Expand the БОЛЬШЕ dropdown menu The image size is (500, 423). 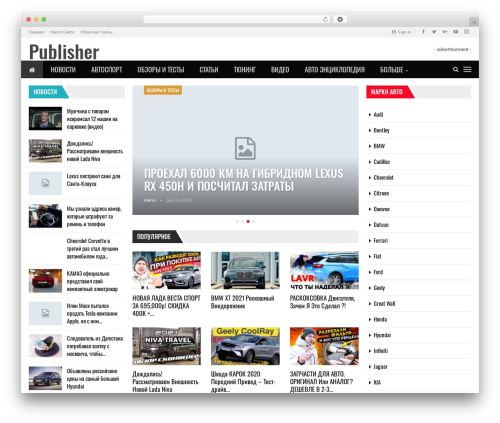point(394,70)
